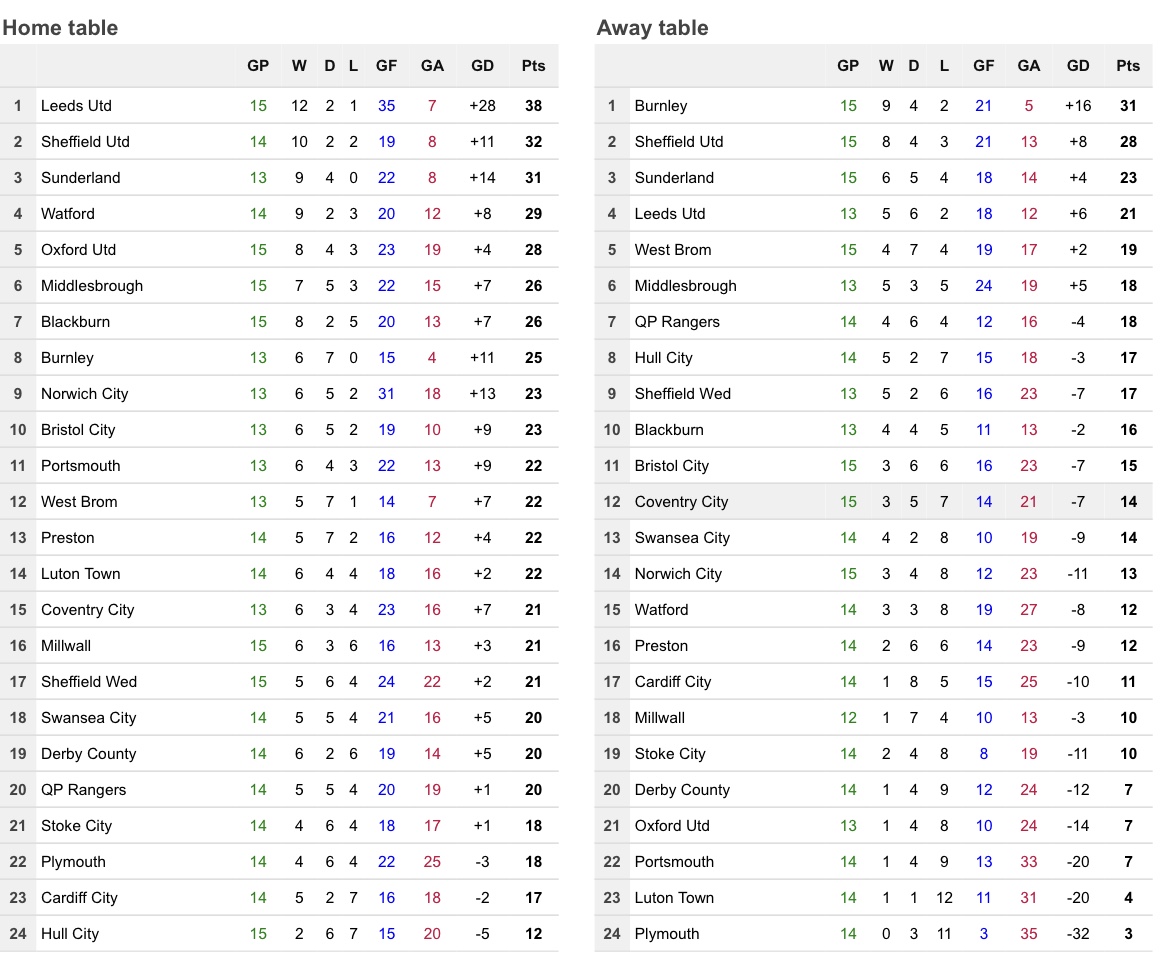
Task: Click West Brom in the Away table
Action: [673, 250]
